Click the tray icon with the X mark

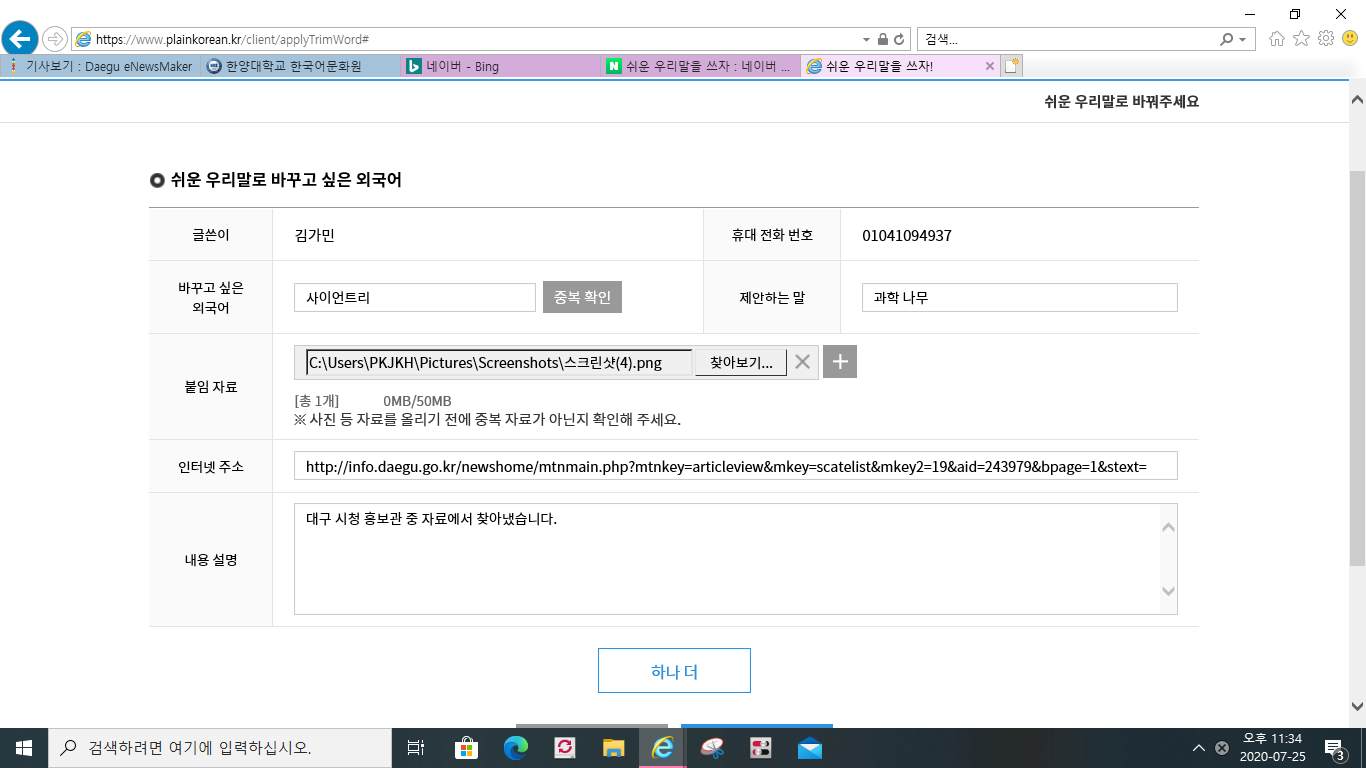(1221, 748)
